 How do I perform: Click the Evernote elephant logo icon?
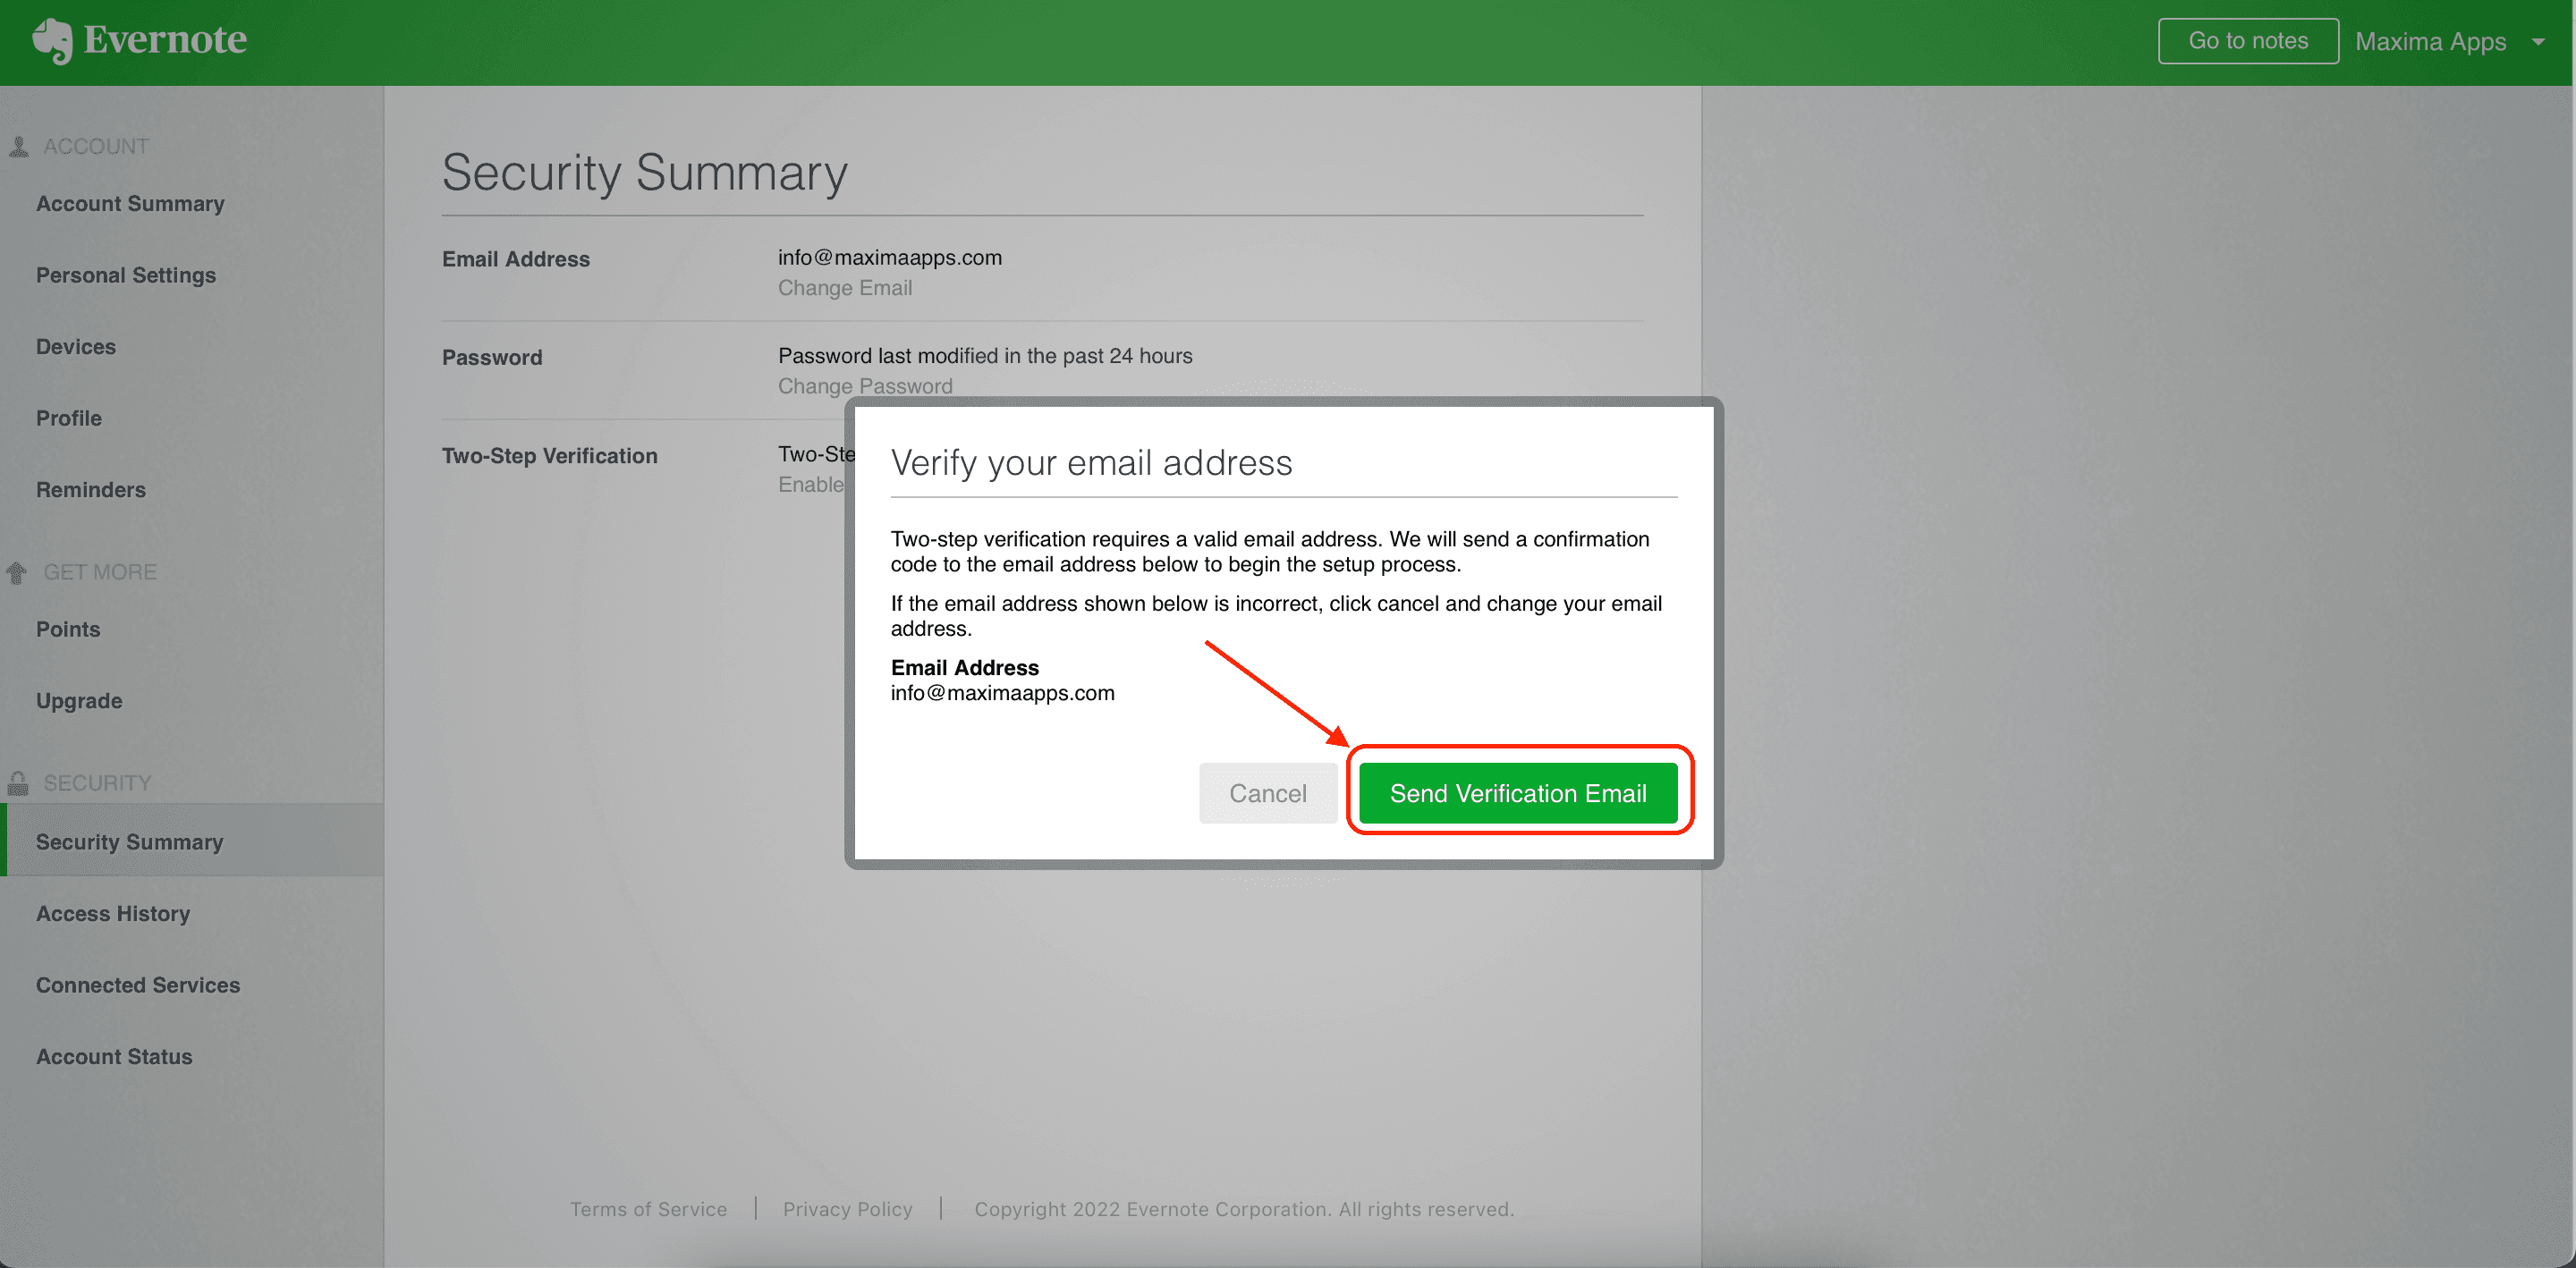click(x=52, y=41)
